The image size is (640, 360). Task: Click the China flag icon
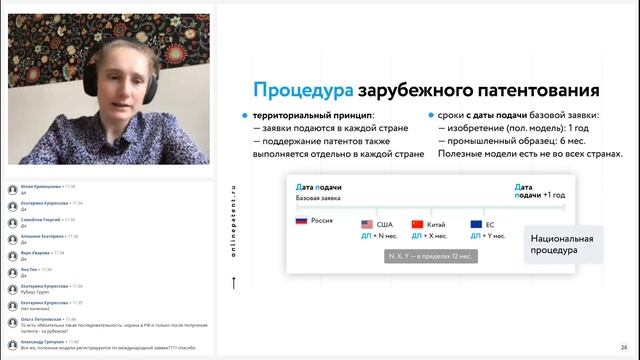point(417,224)
